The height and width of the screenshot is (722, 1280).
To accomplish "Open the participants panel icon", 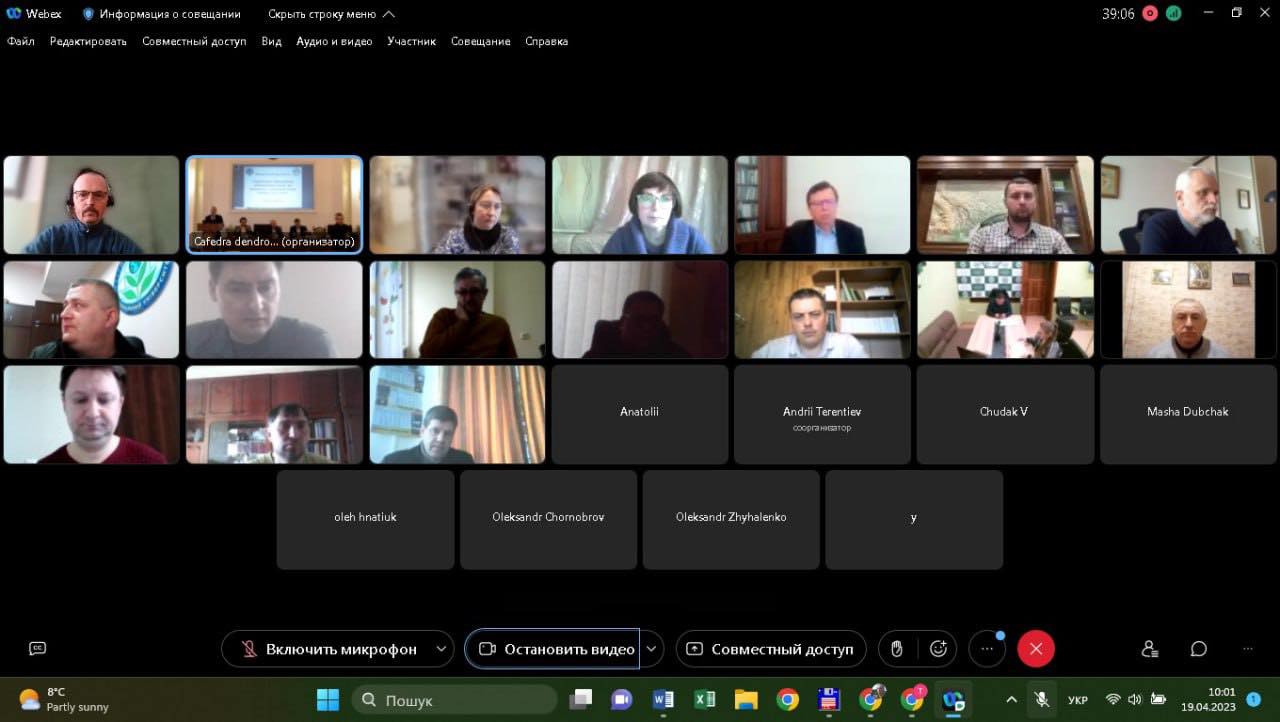I will (x=1150, y=649).
